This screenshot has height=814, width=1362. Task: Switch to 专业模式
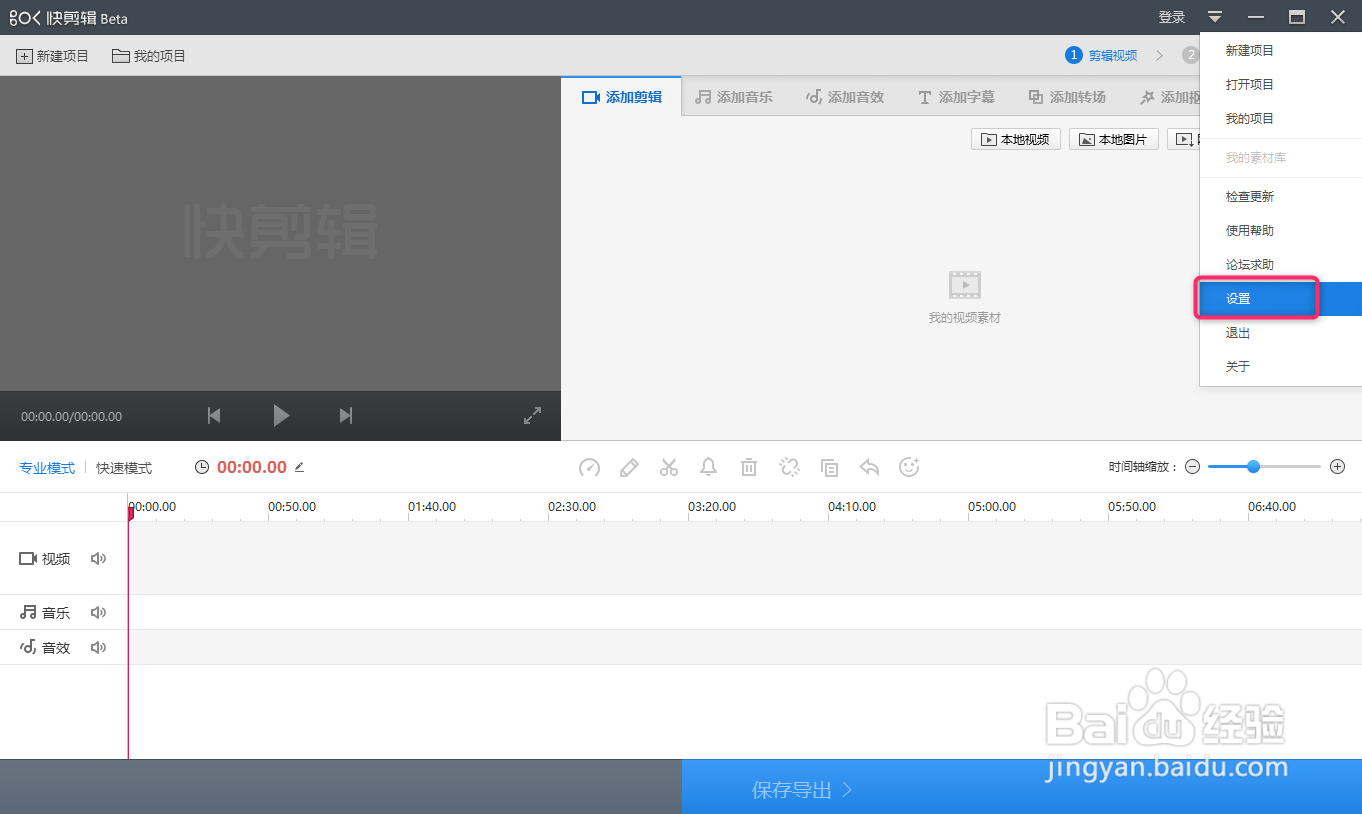coord(47,468)
